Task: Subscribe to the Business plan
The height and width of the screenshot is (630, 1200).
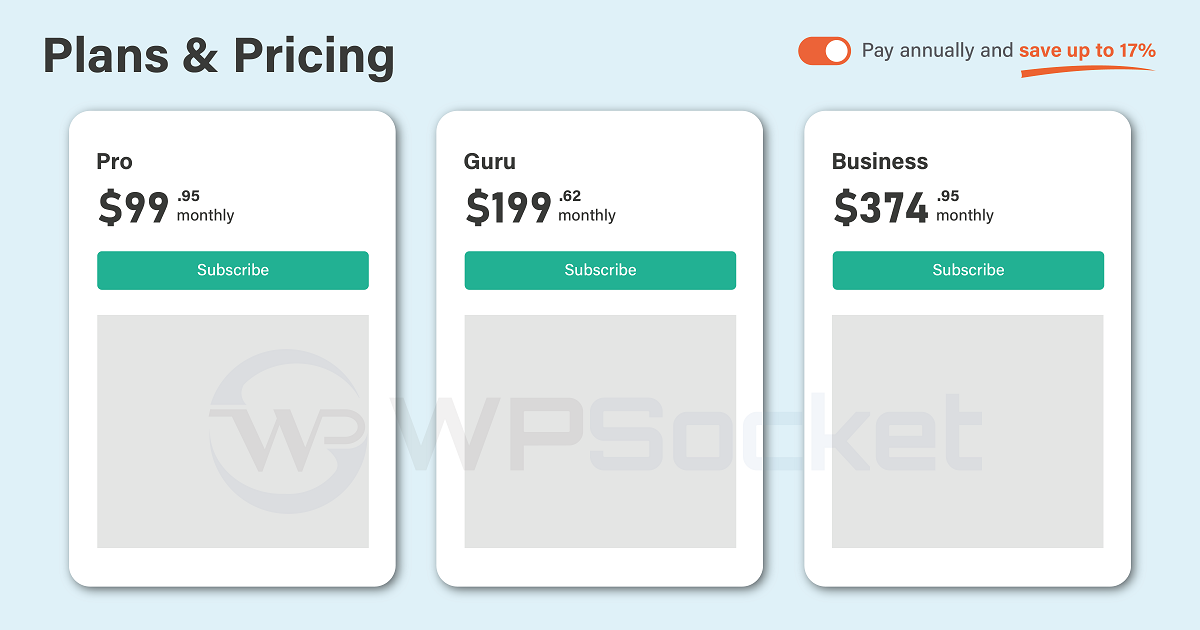Action: [x=968, y=270]
